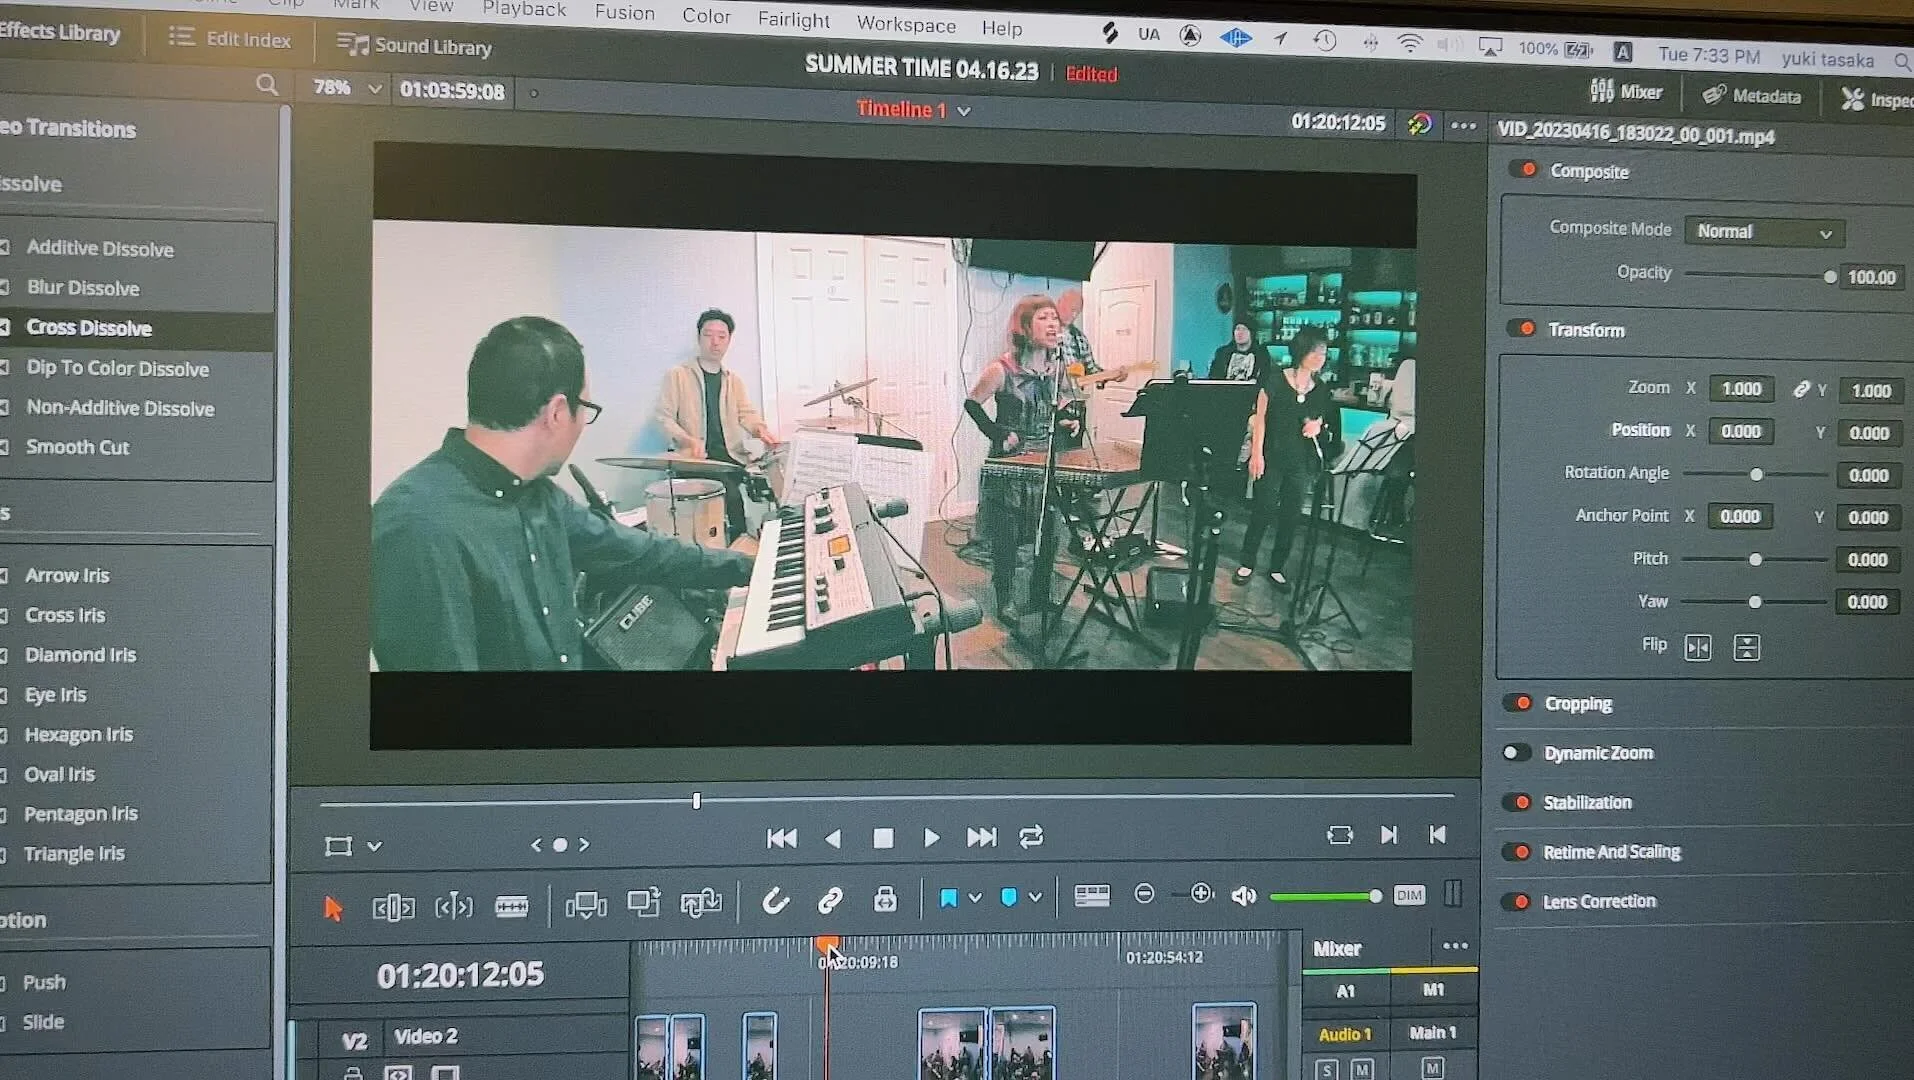The image size is (1914, 1080).
Task: Click the zoom link chain between X and Y
Action: tap(1800, 389)
